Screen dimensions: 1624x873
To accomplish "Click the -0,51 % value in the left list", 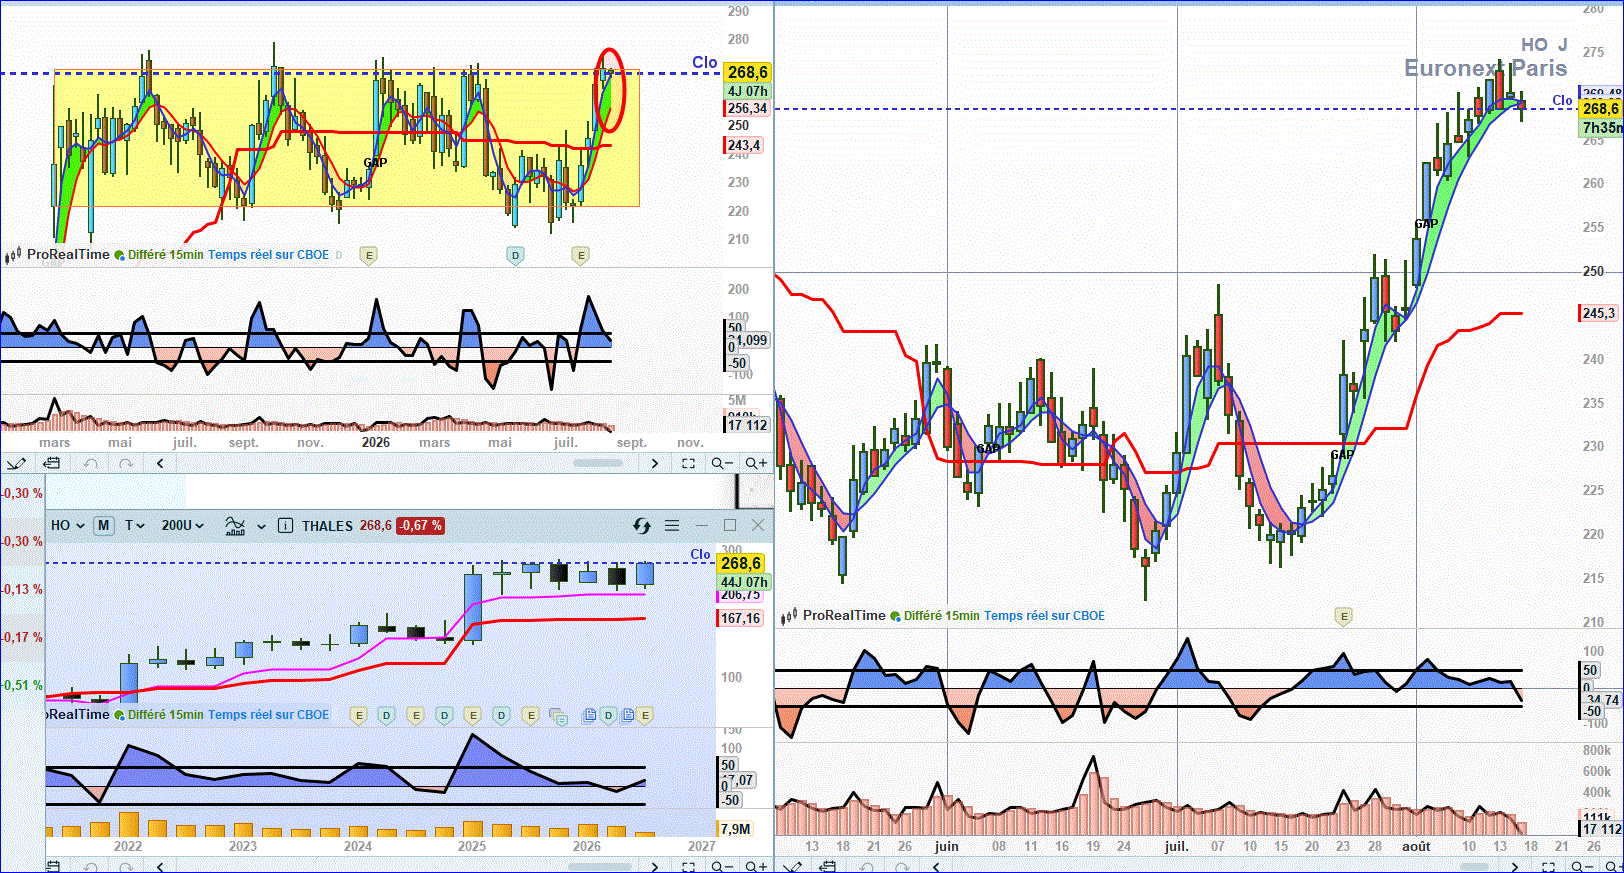I will coord(22,685).
